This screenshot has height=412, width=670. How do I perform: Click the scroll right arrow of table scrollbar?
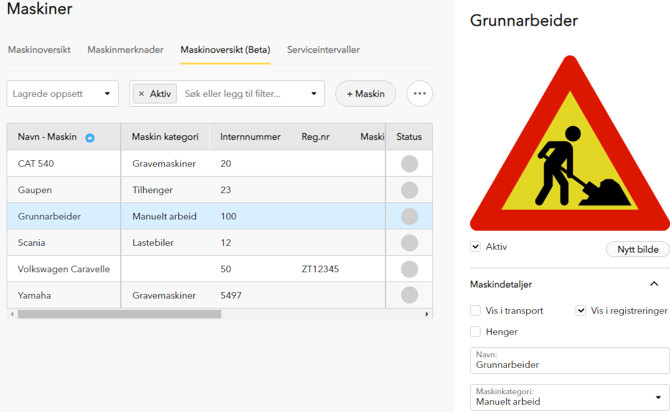click(x=427, y=314)
